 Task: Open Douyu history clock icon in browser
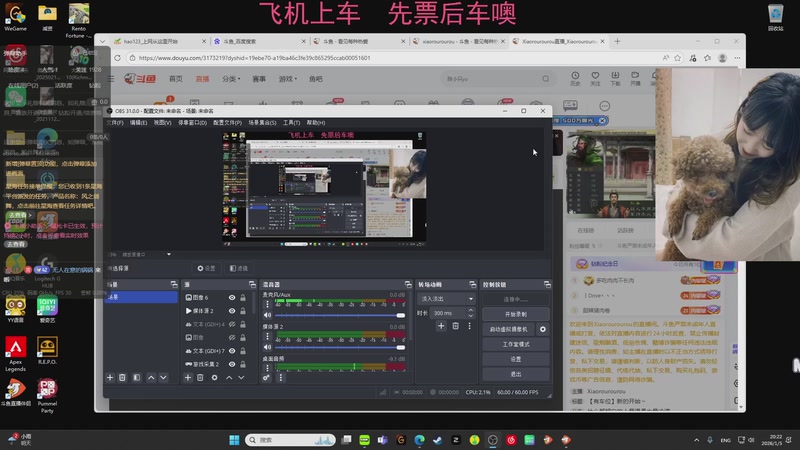575,78
